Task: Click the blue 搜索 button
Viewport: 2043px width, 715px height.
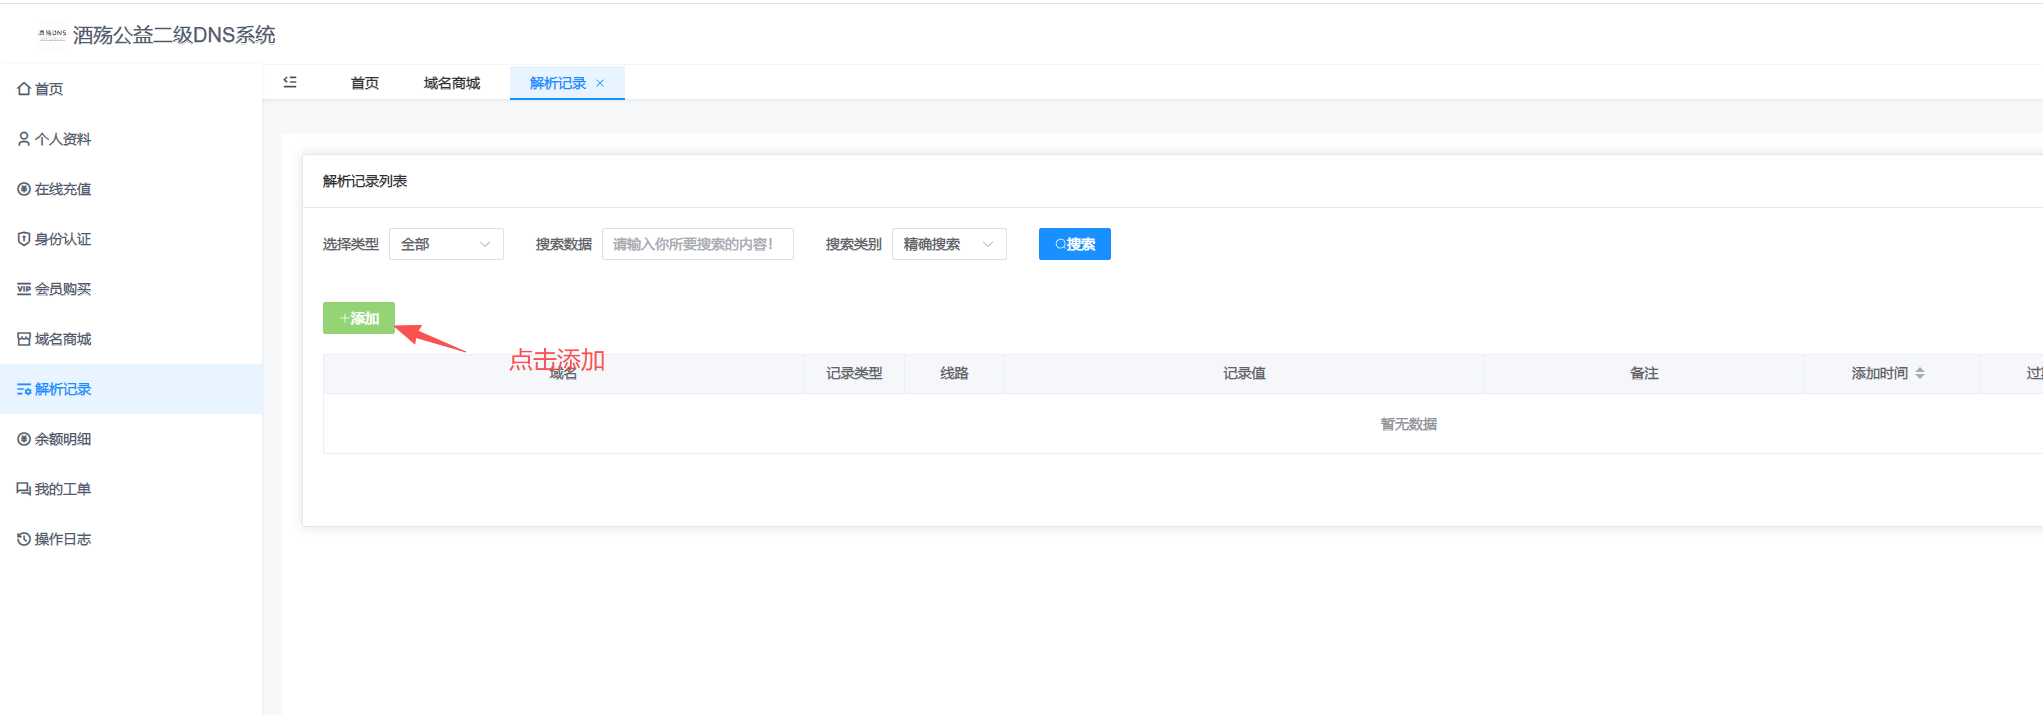Action: pos(1075,244)
